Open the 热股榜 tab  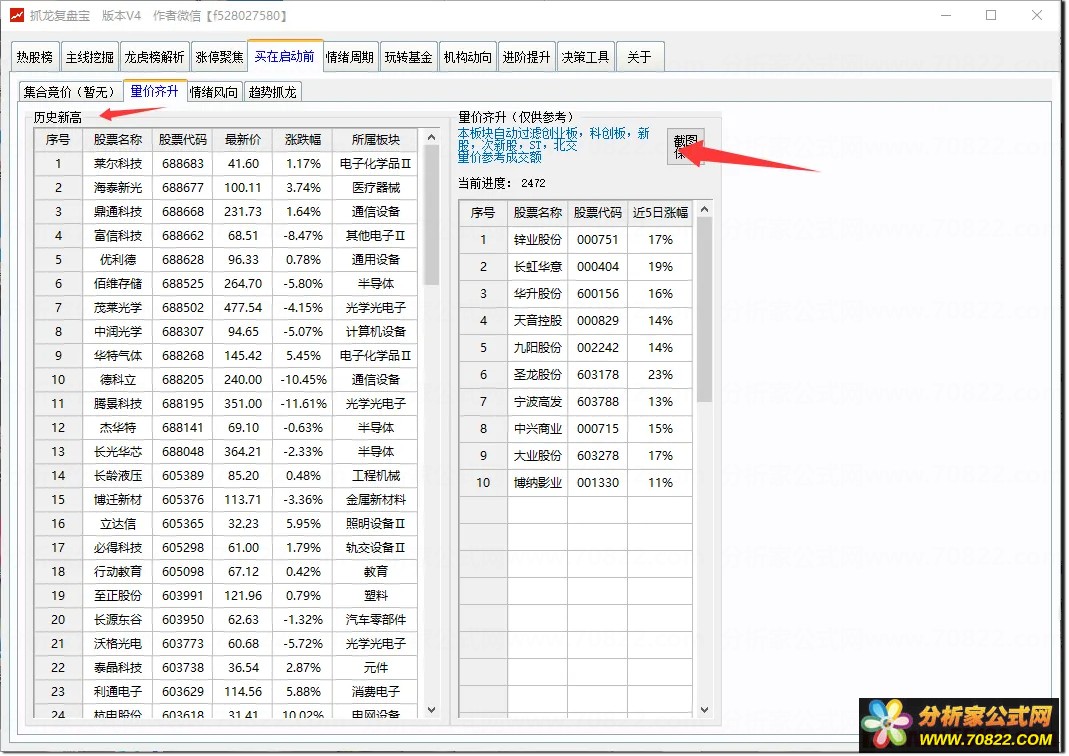[x=35, y=57]
